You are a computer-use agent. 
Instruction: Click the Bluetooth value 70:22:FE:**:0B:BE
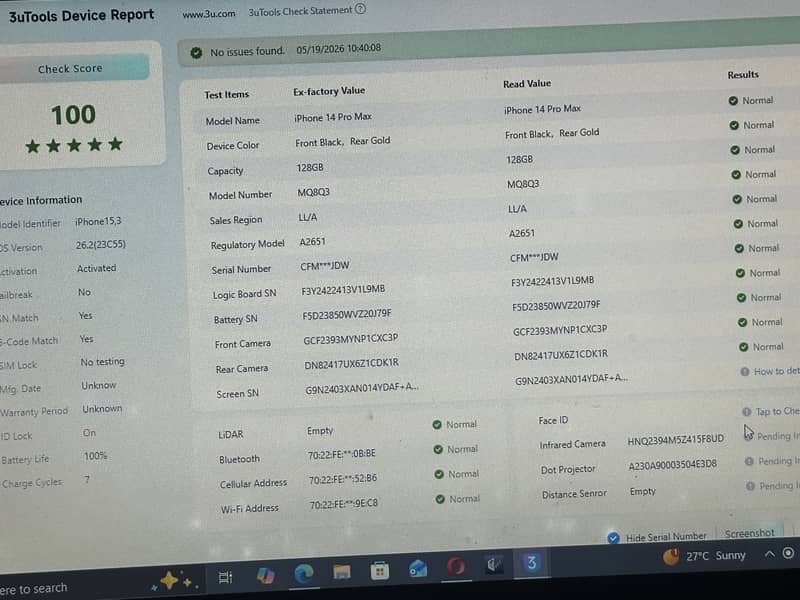[x=341, y=454]
